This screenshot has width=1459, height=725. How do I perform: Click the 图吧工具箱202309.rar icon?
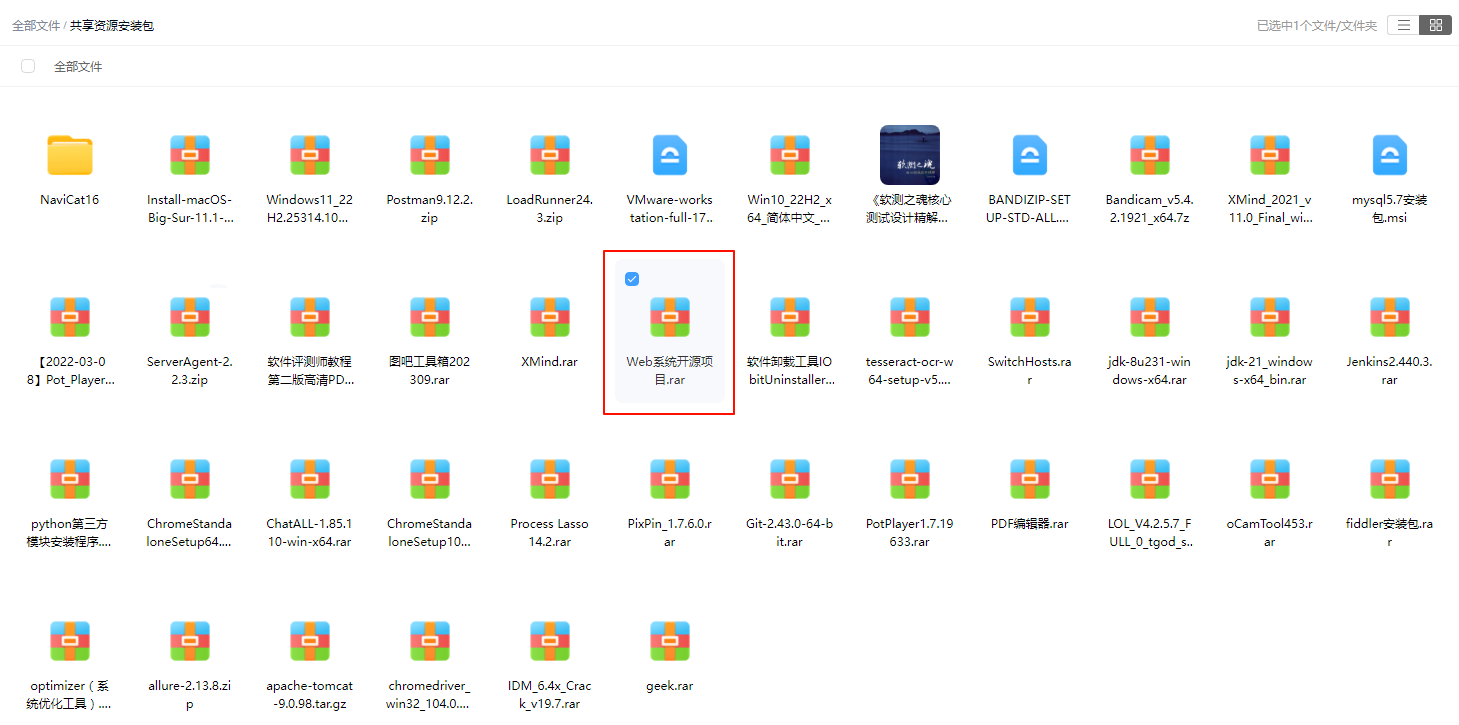tap(430, 317)
